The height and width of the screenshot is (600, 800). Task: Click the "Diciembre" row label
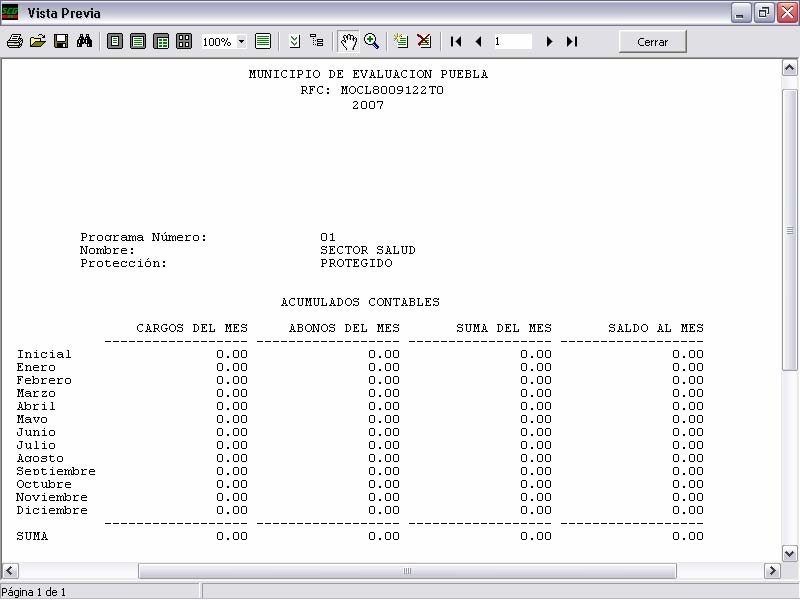(52, 510)
